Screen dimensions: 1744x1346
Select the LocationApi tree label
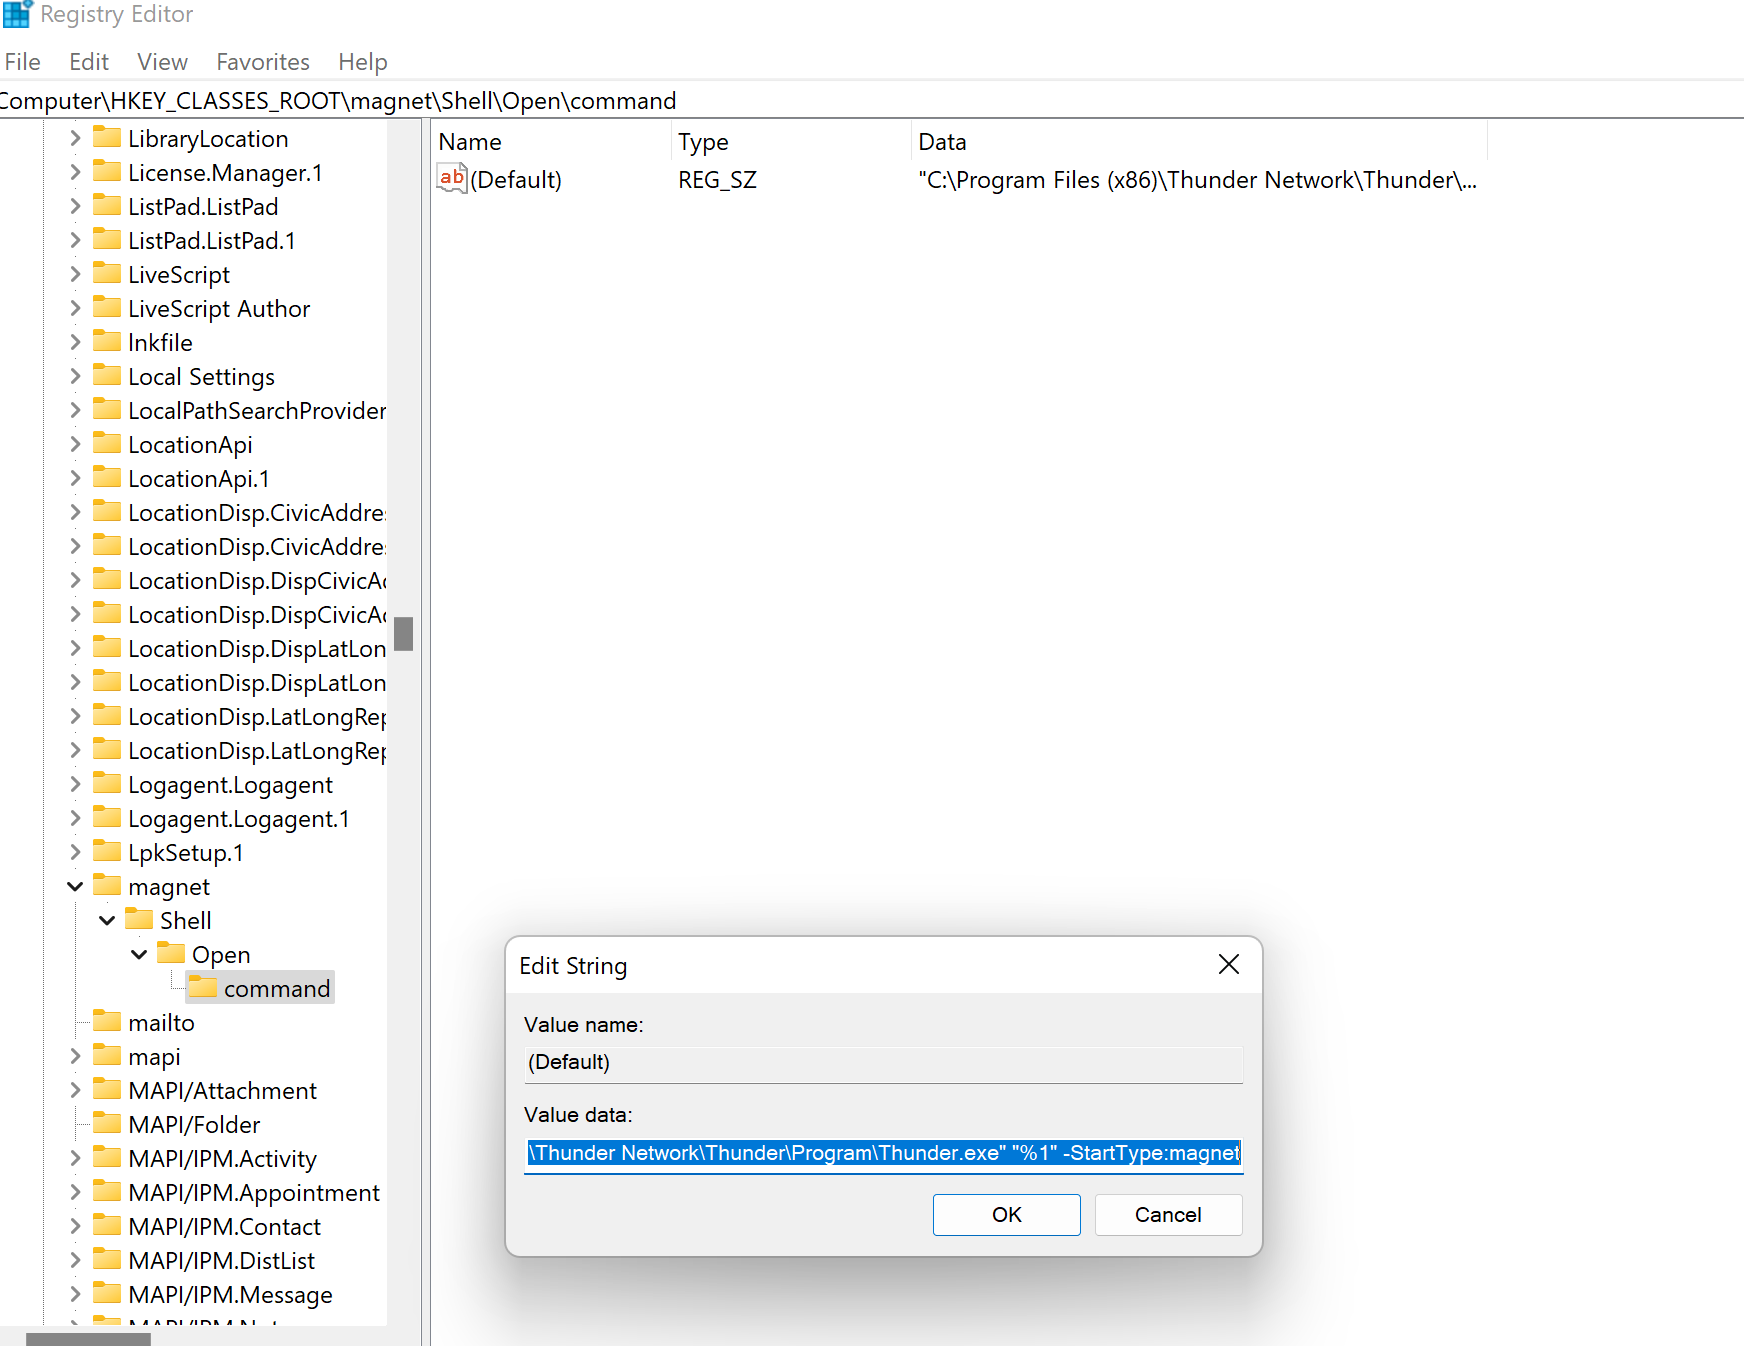190,445
